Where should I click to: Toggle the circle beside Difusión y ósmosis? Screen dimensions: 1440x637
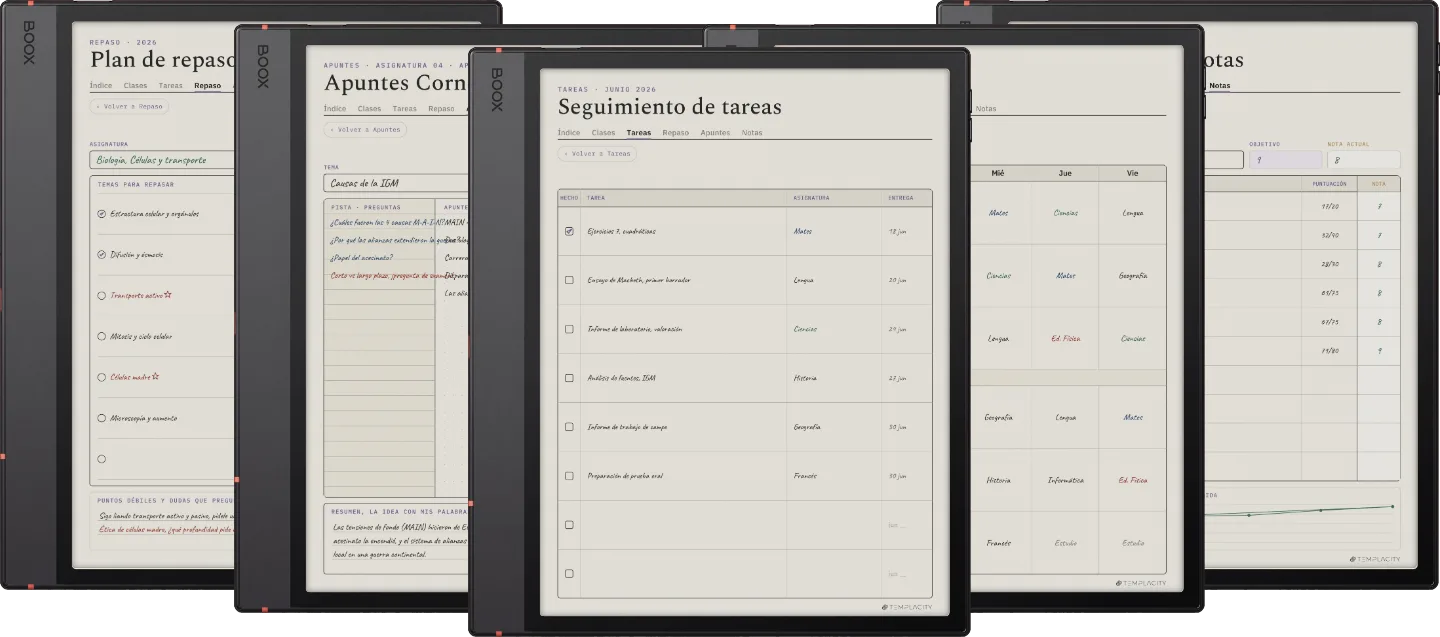click(x=101, y=255)
